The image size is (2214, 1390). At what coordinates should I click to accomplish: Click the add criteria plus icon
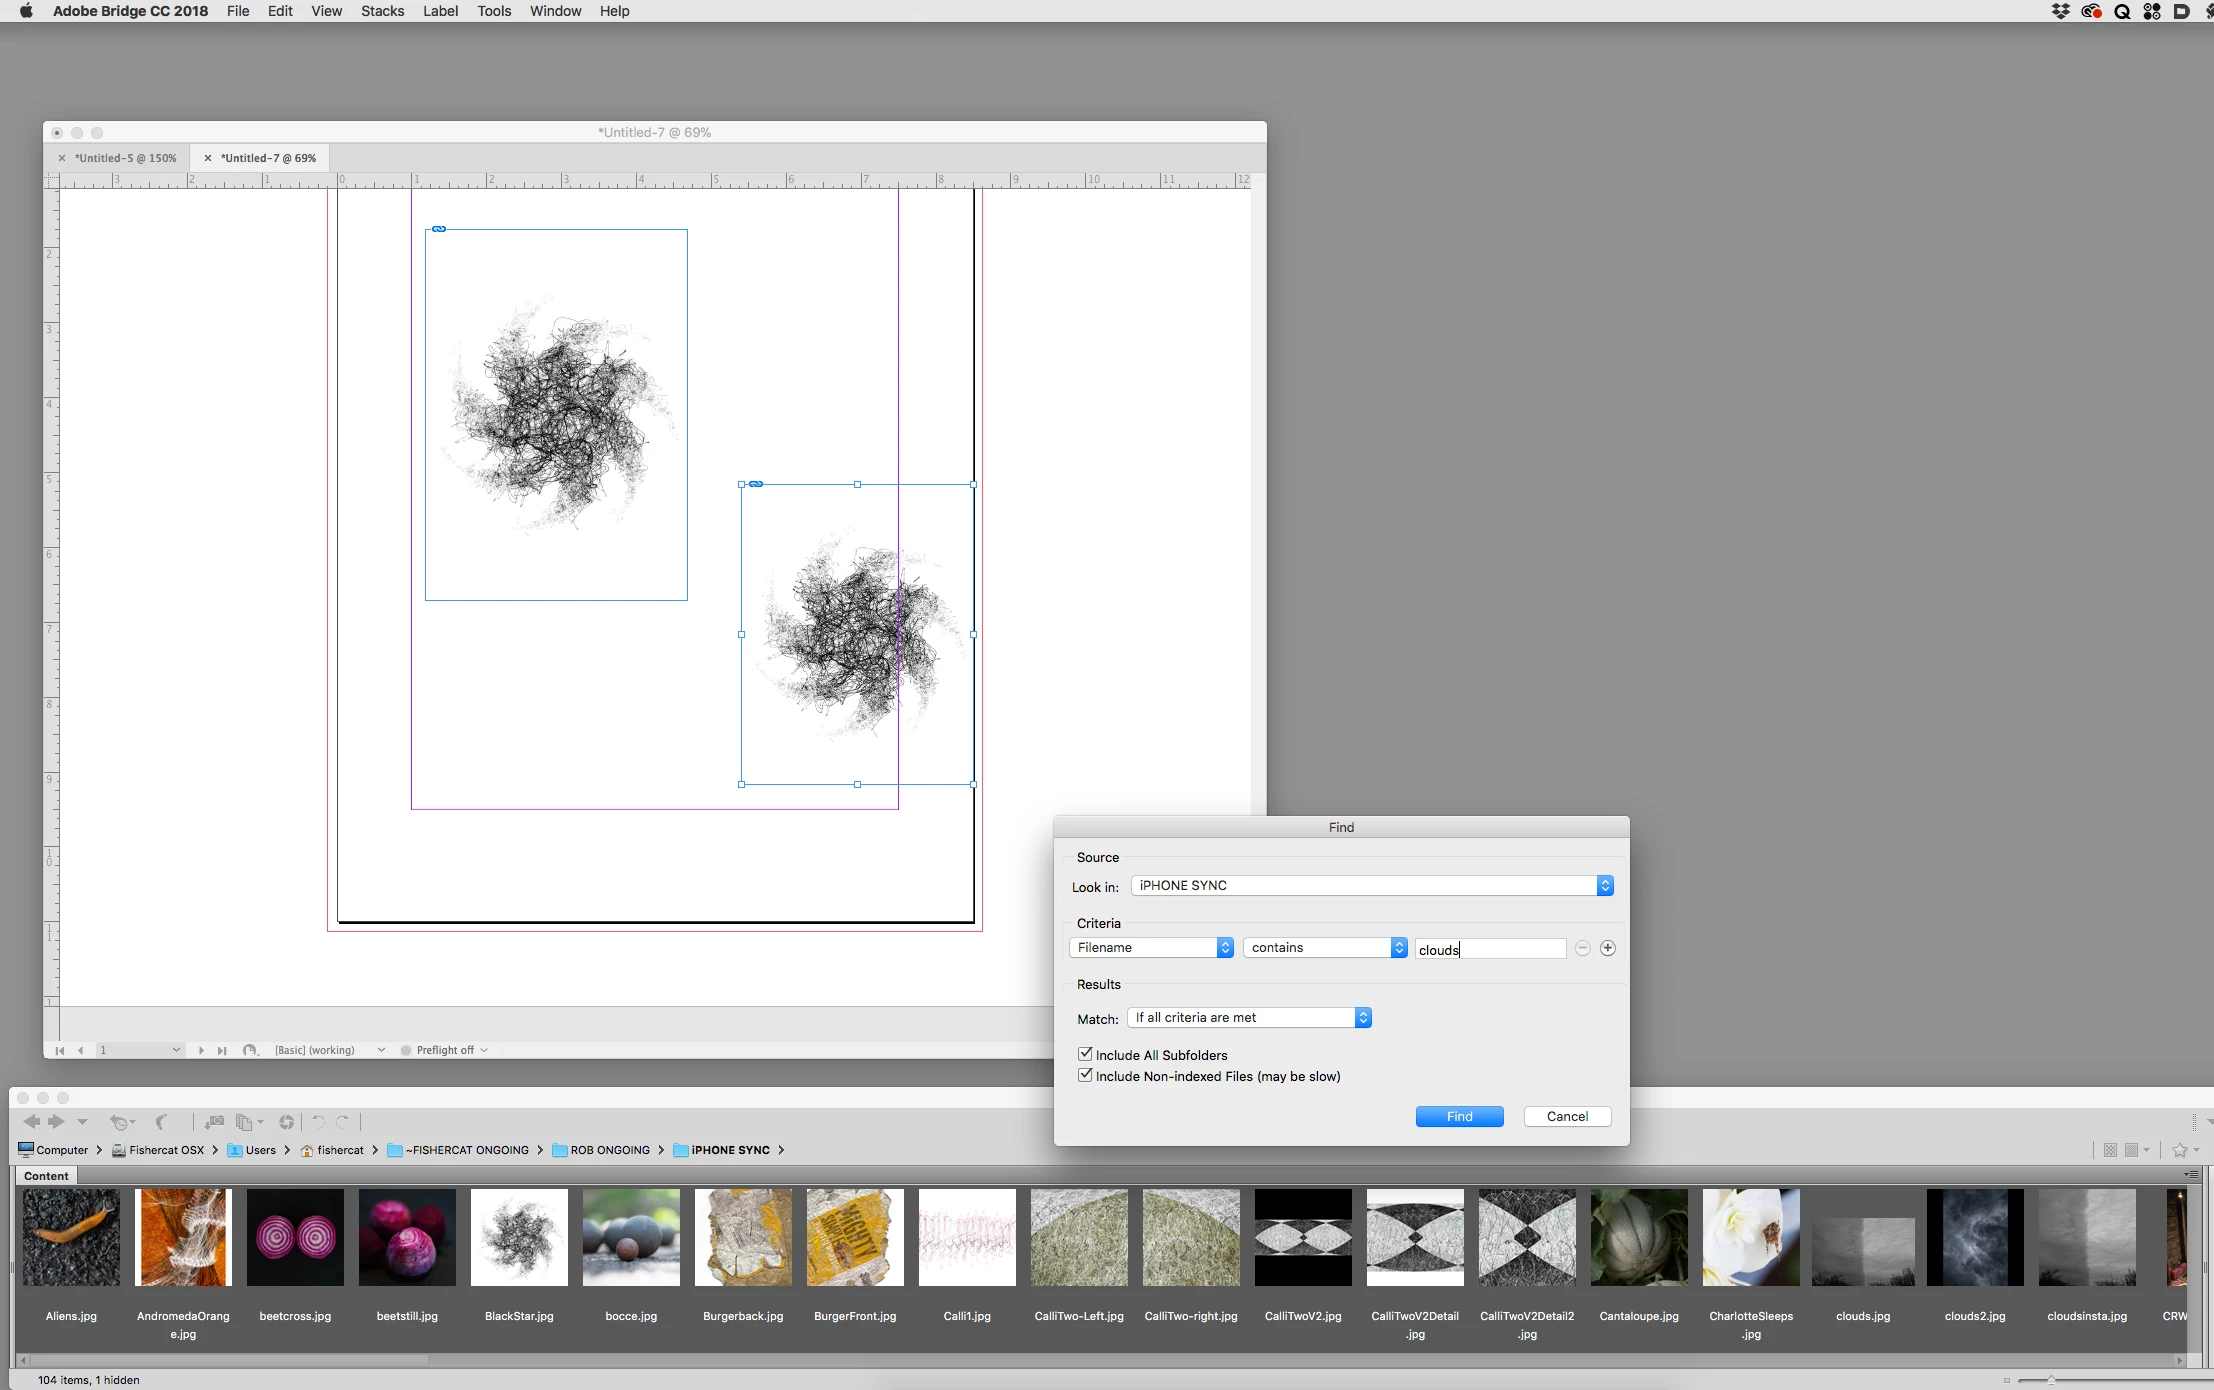coord(1607,948)
